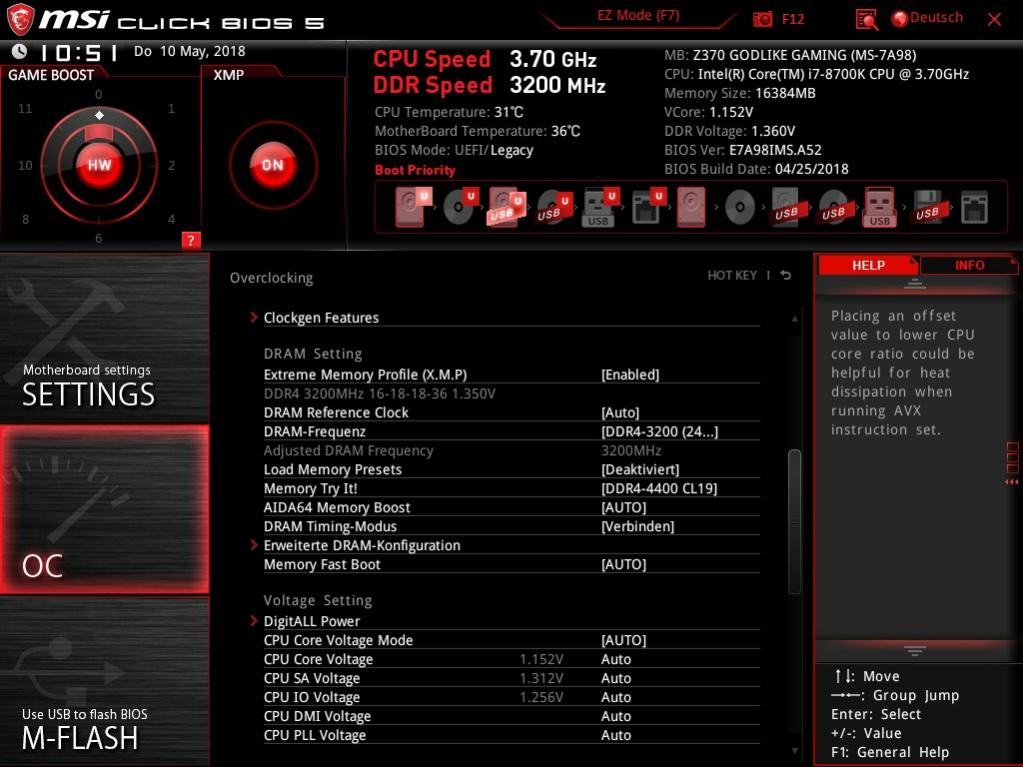This screenshot has height=767, width=1023.
Task: Open the BIOS search magnifier icon
Action: [866, 20]
